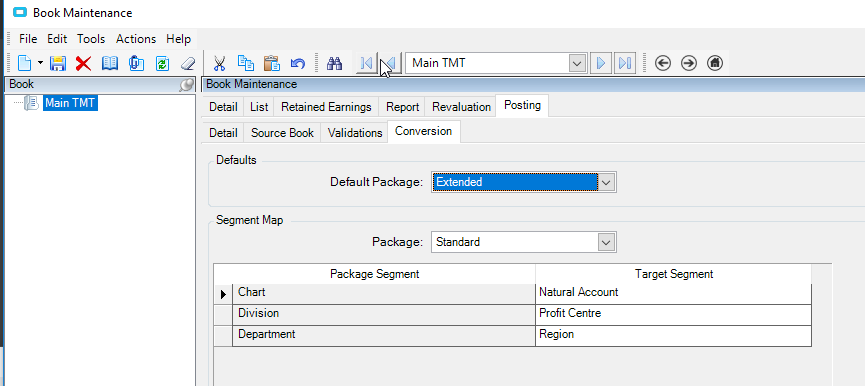Image resolution: width=865 pixels, height=386 pixels.
Task: Open the File menu
Action: pyautogui.click(x=28, y=39)
